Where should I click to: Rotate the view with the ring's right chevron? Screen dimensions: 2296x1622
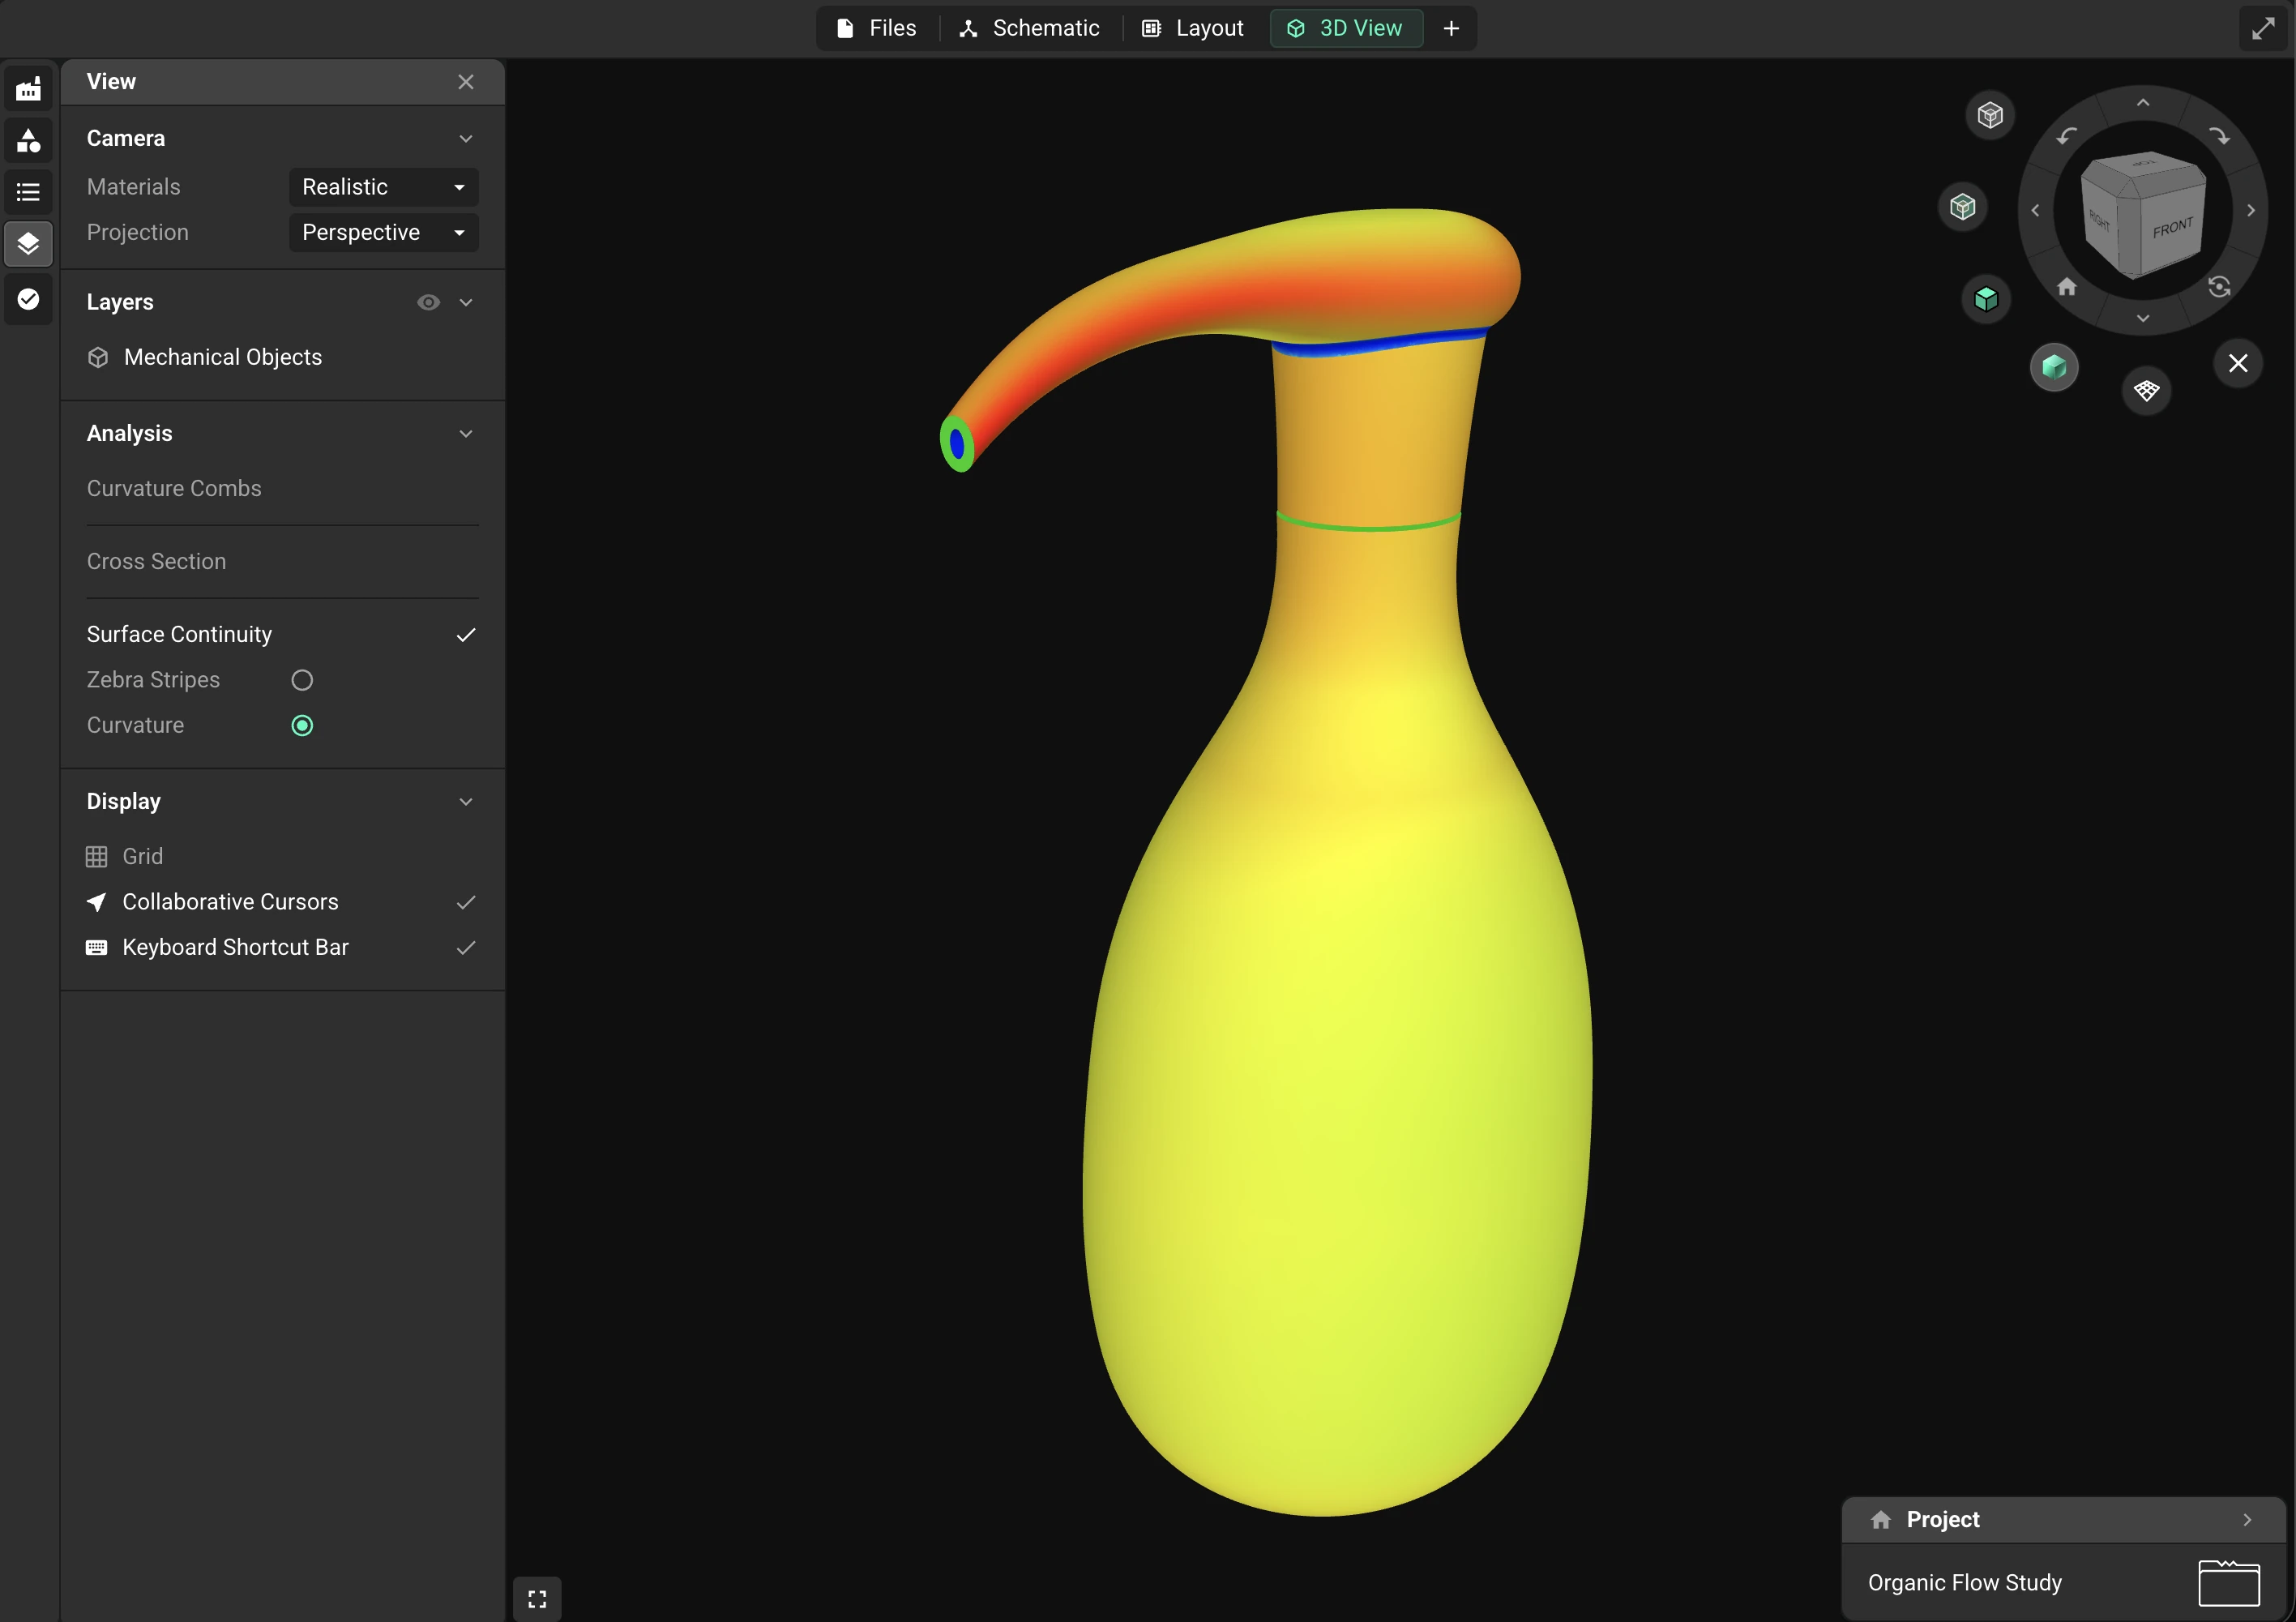[2251, 210]
